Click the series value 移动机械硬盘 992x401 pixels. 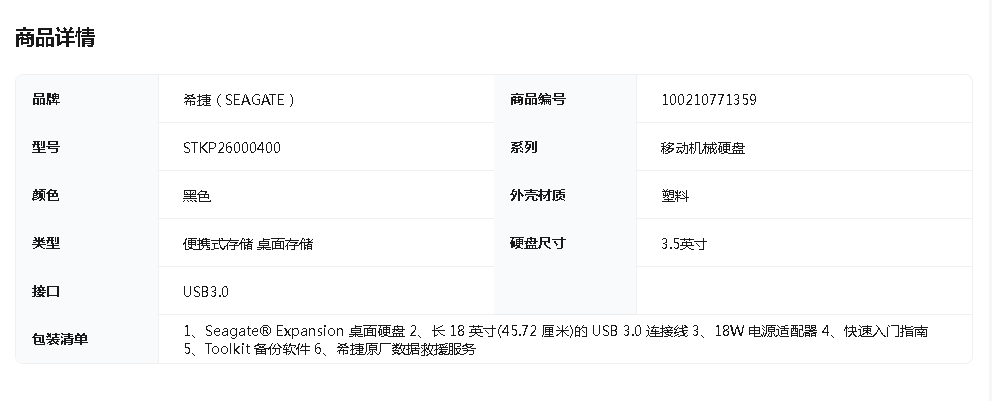pyautogui.click(x=703, y=148)
